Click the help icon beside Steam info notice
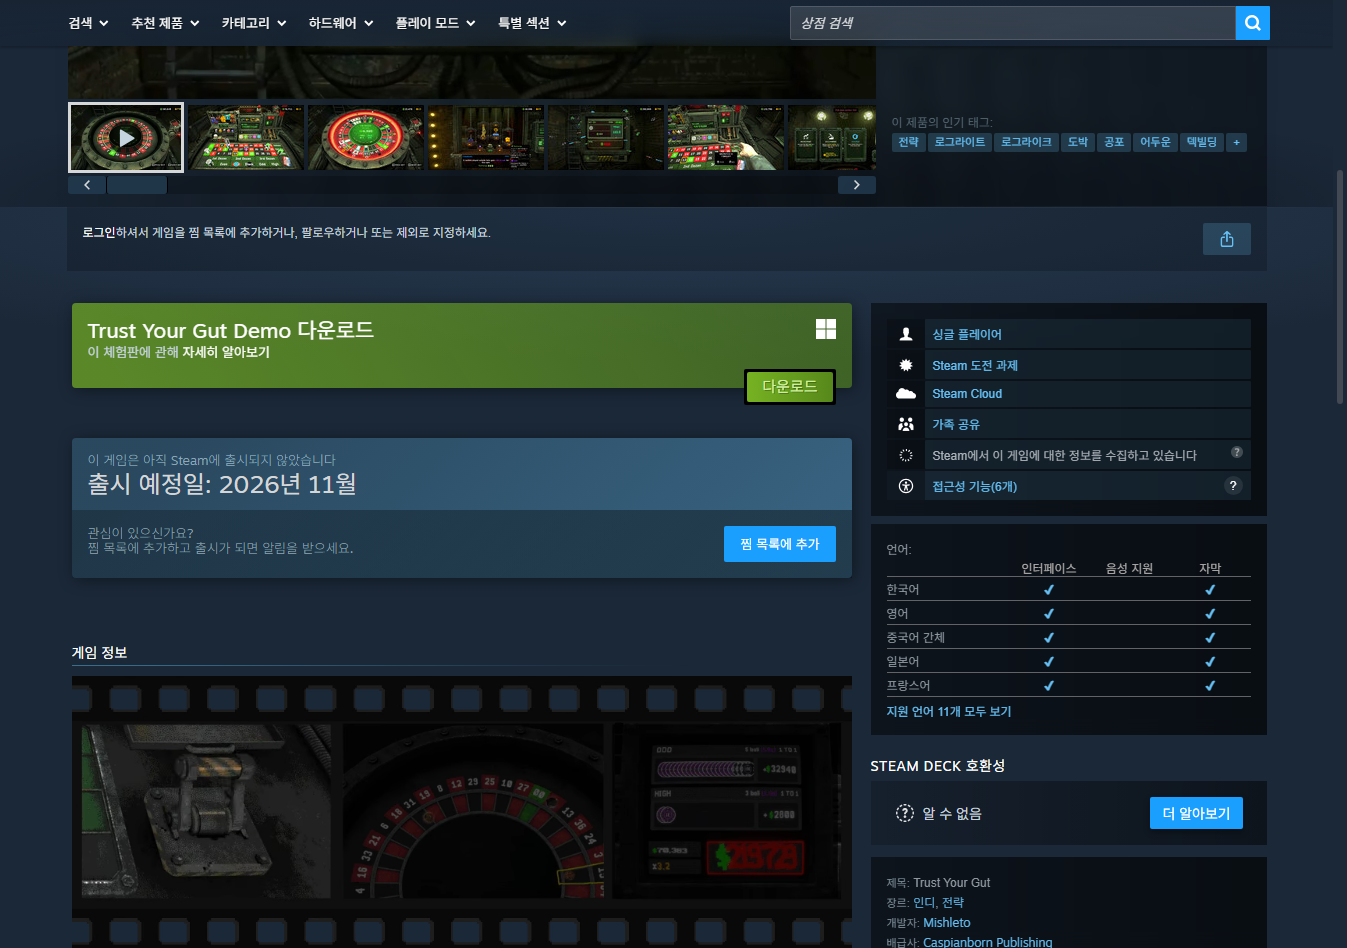1347x948 pixels. tap(1237, 452)
